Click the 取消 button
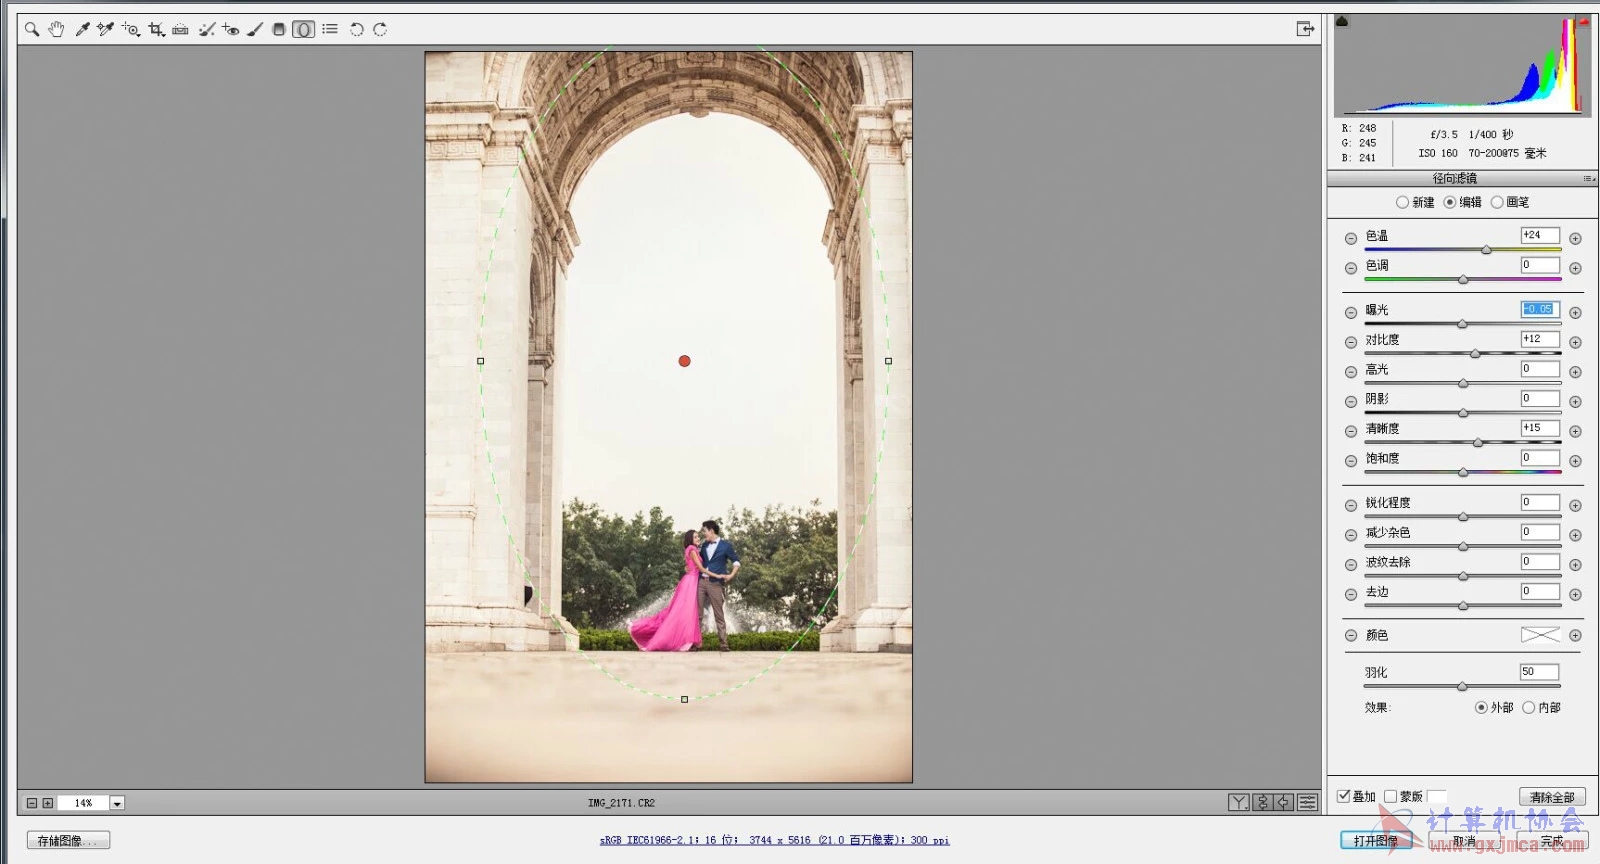The image size is (1600, 864). tap(1464, 840)
